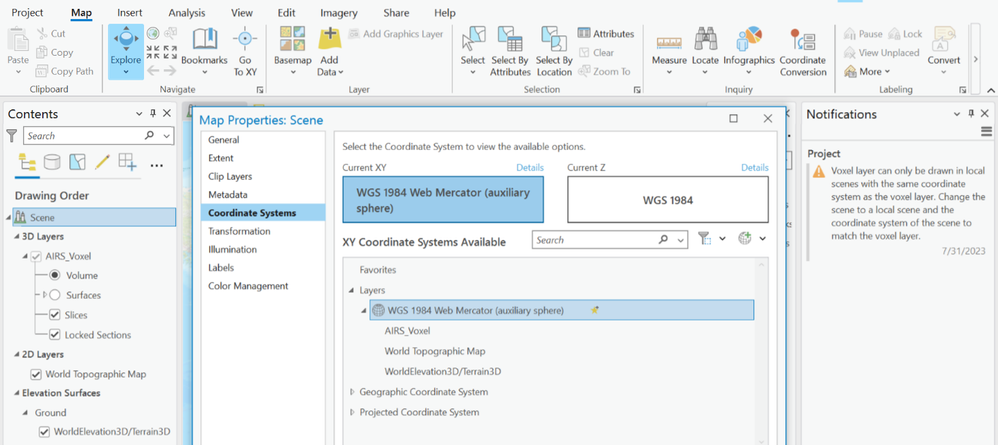Click the List By Data Source icon
Screen dimensions: 998x445
pos(52,162)
